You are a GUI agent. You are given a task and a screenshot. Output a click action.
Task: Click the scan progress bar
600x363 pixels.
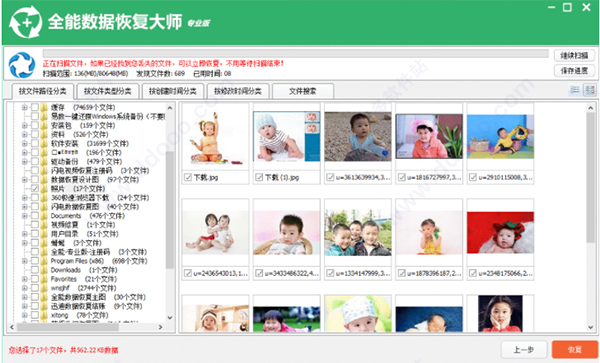coord(295,53)
